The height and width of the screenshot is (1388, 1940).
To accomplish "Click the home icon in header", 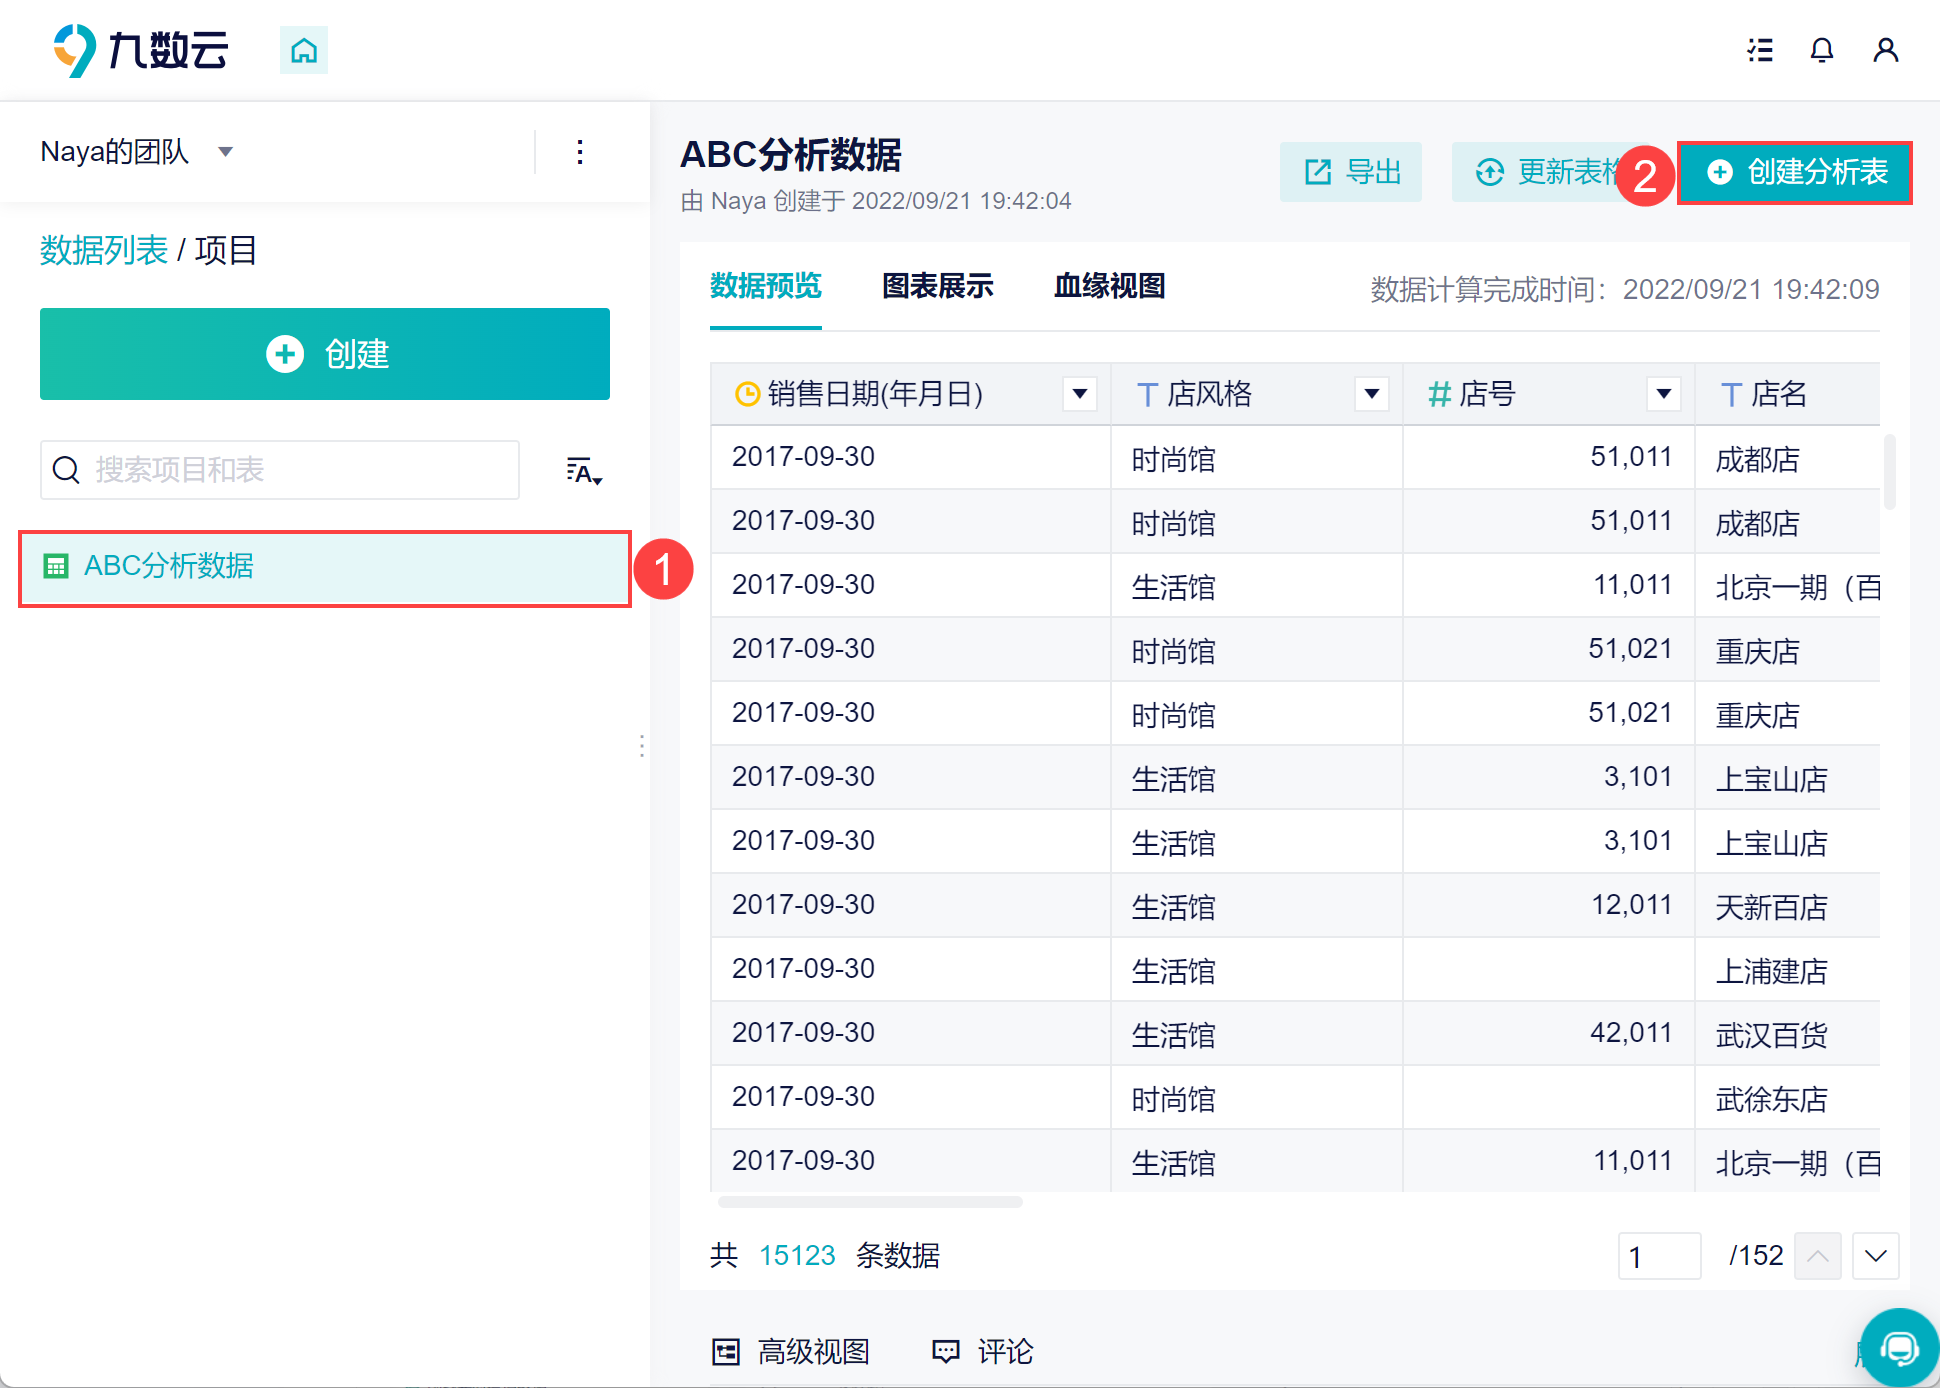I will click(303, 50).
